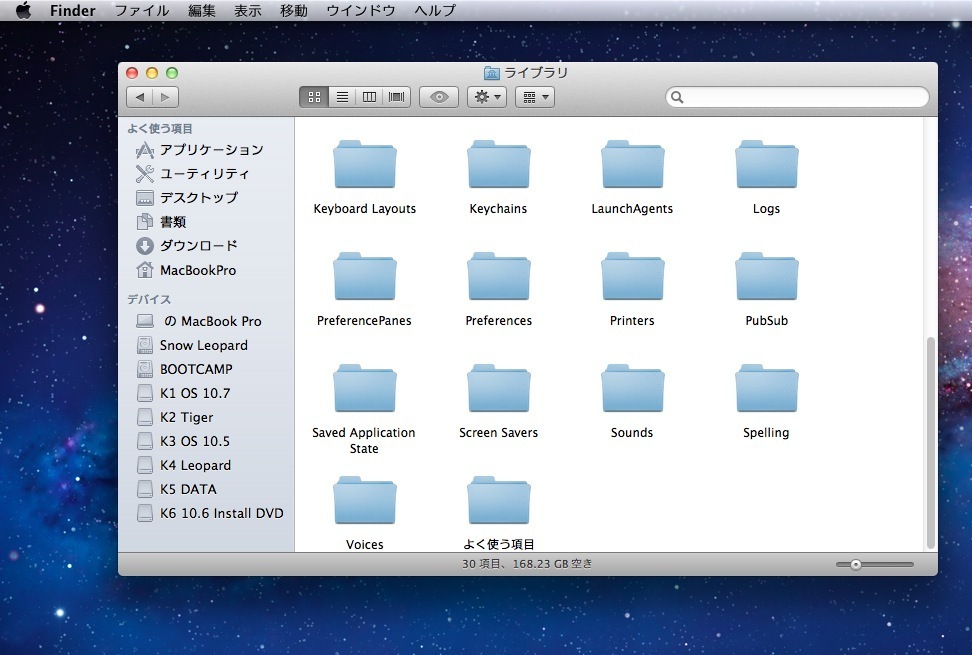The image size is (972, 655).
Task: Switch to icon view mode
Action: pos(313,97)
